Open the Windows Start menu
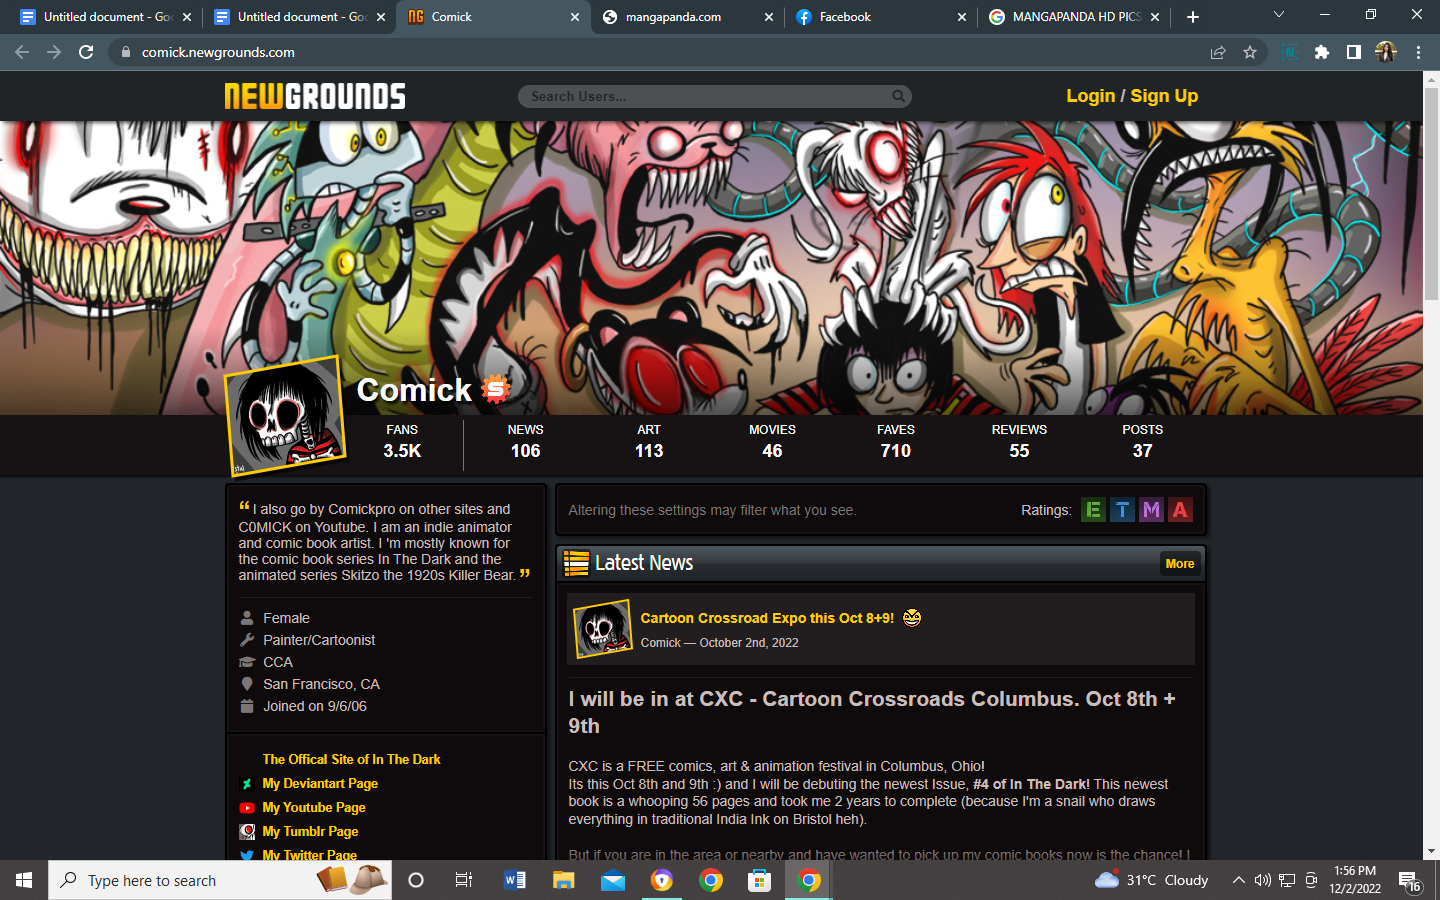Screen dimensions: 1440x900 tap(24, 880)
